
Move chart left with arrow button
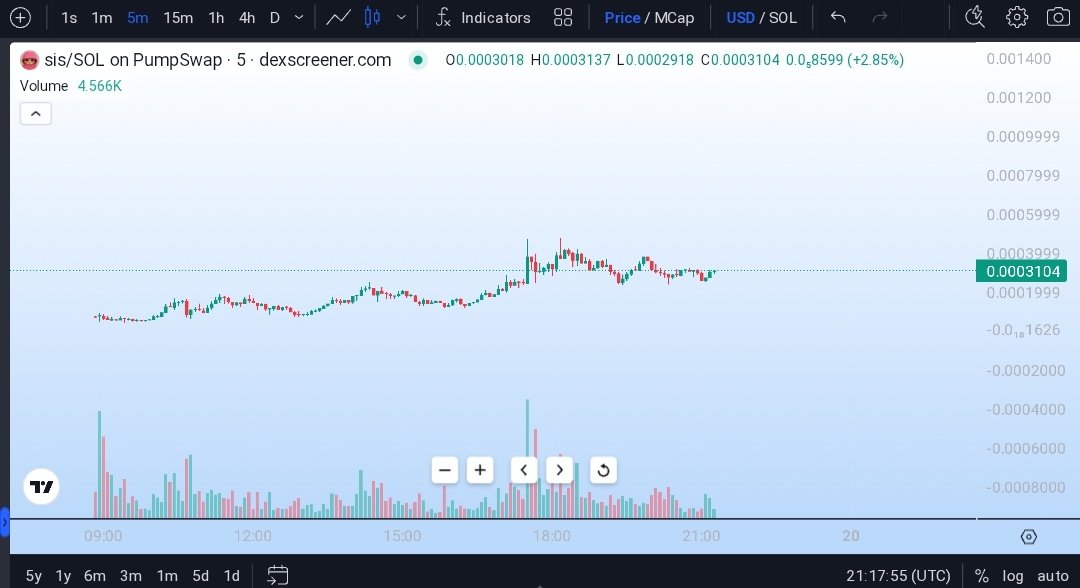pos(523,470)
